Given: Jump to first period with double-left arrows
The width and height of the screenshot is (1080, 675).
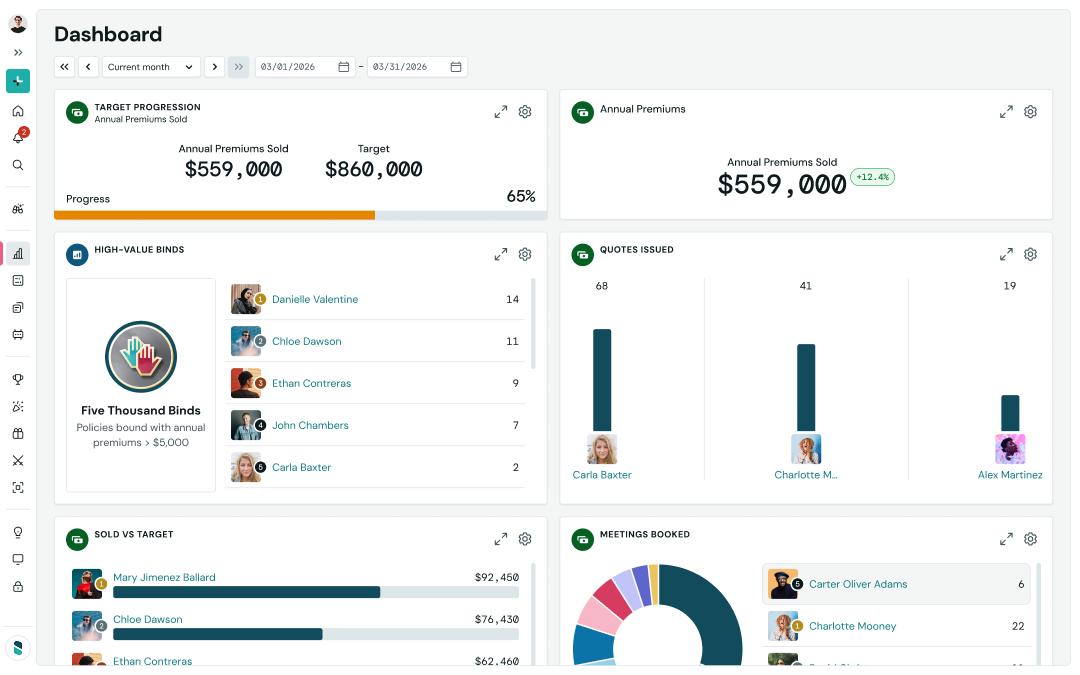Looking at the screenshot, I should pyautogui.click(x=64, y=67).
